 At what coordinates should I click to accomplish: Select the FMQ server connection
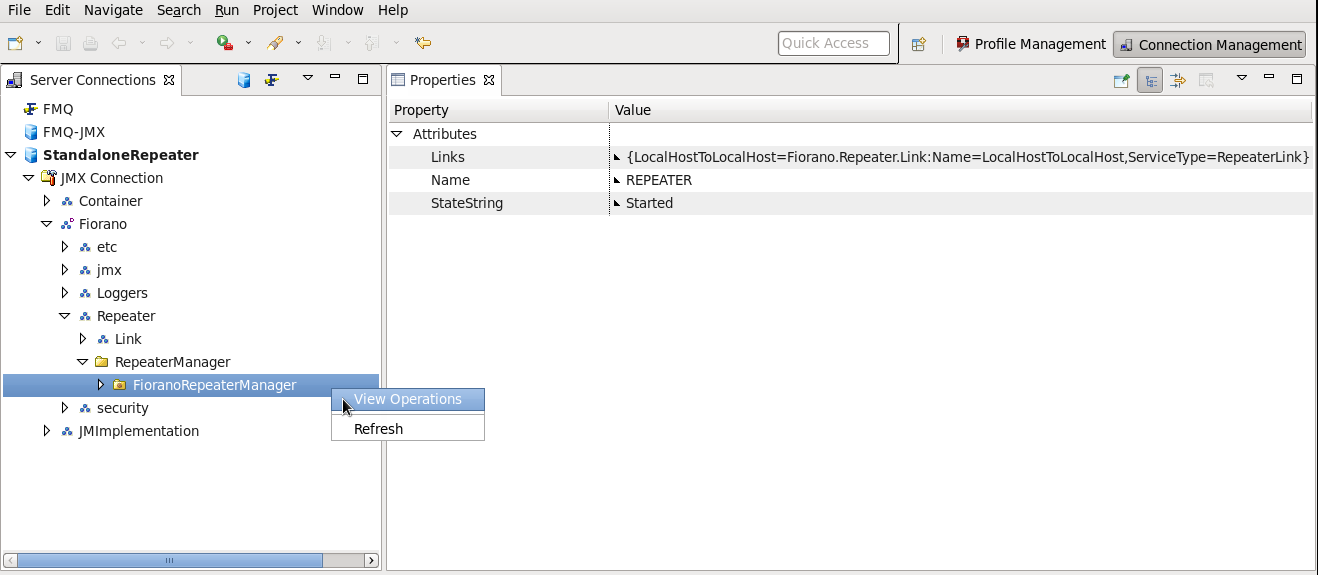coord(58,109)
